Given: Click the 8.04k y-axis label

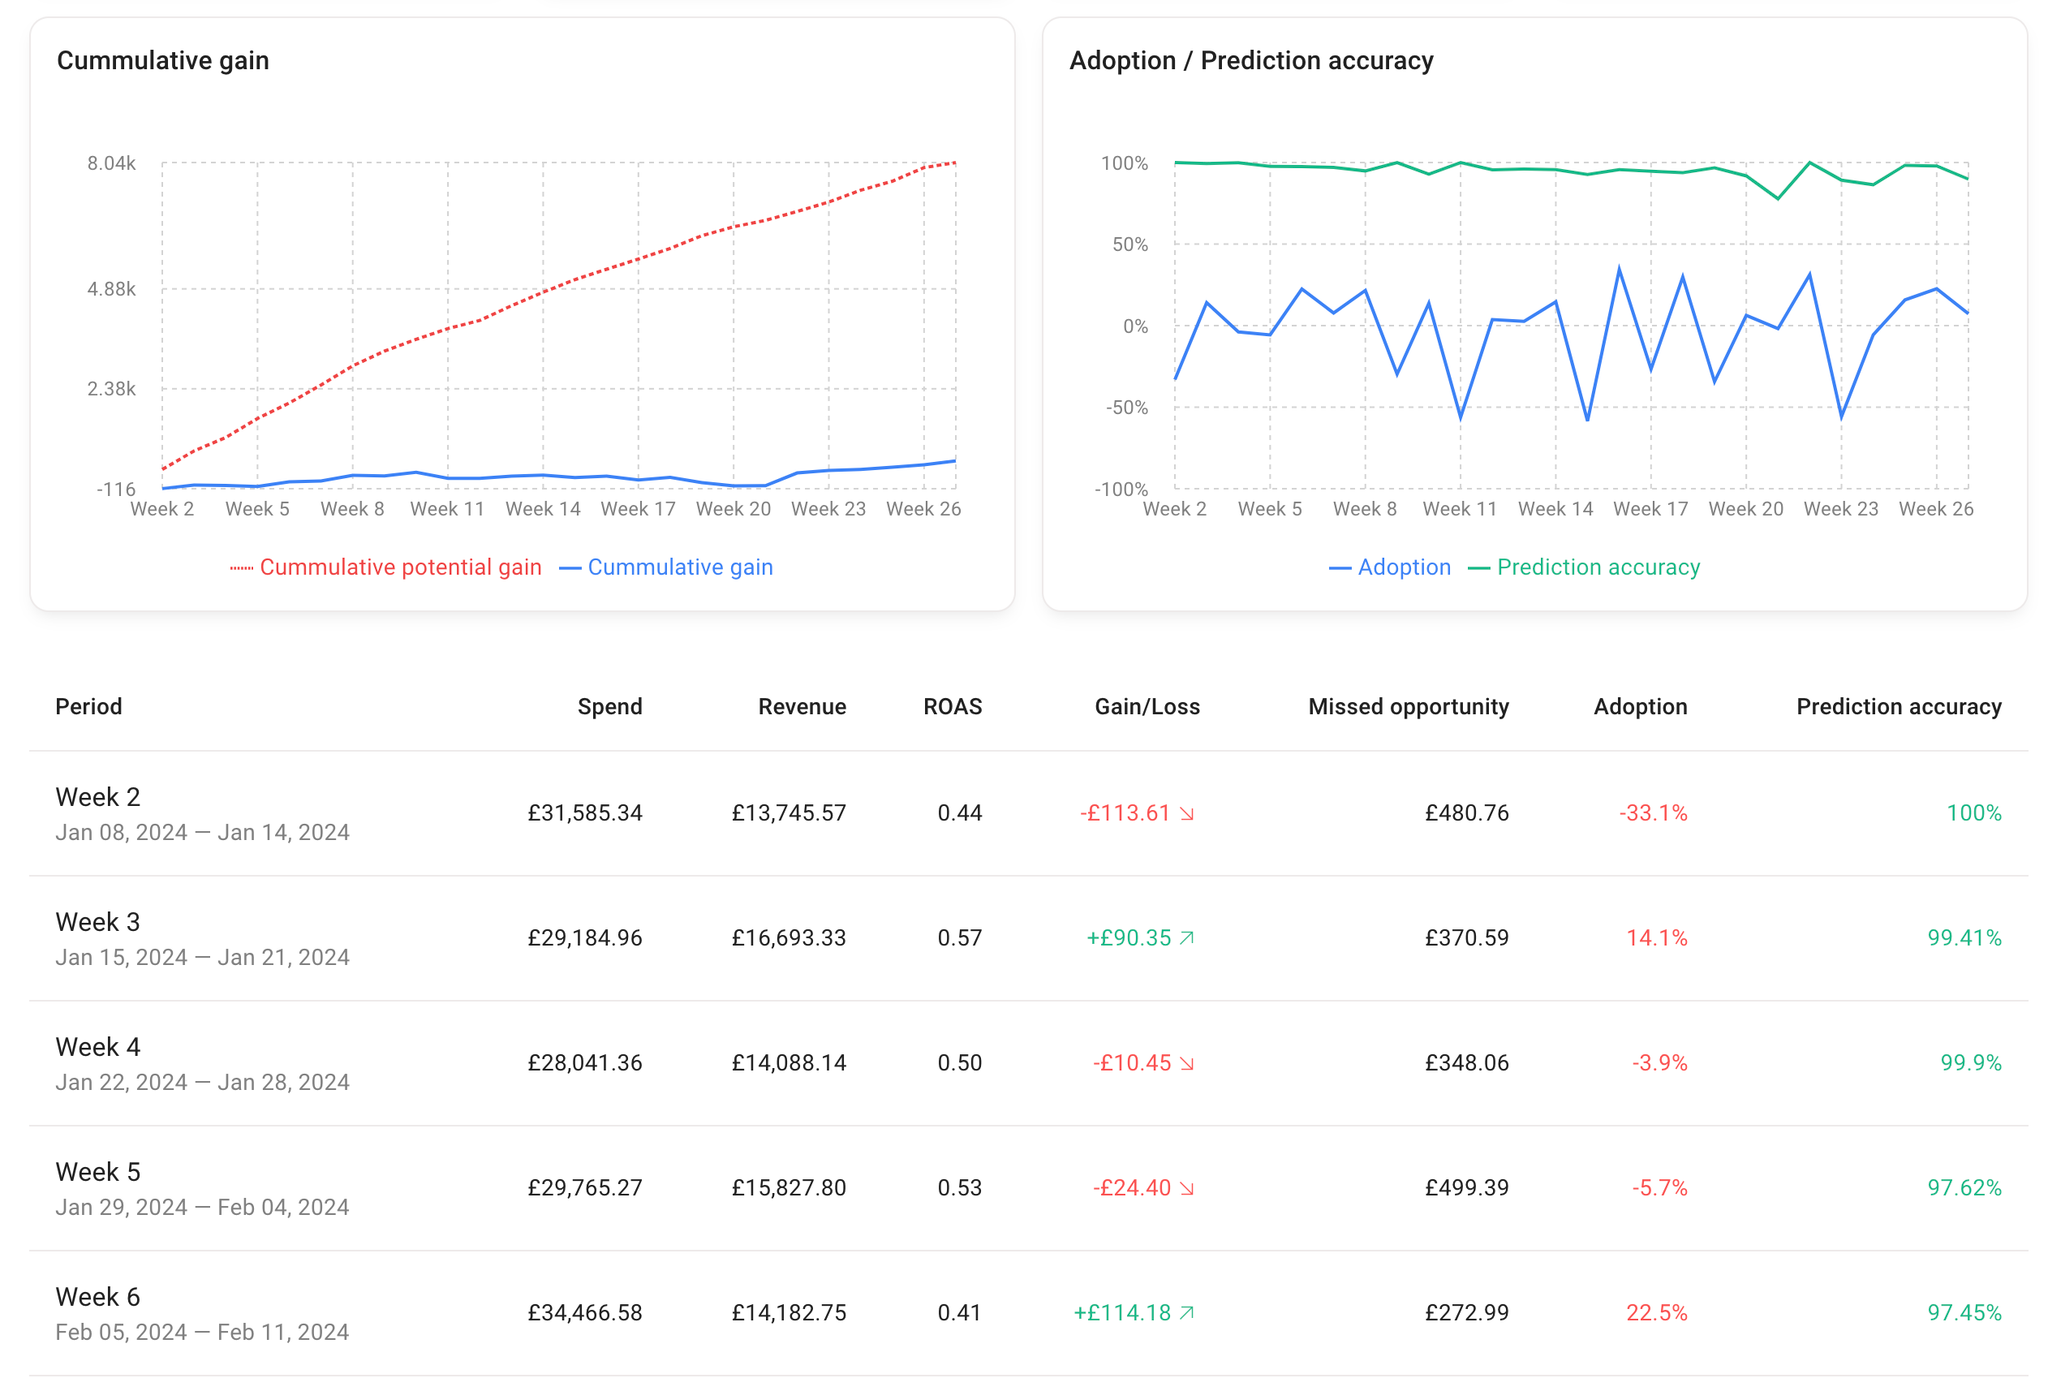Looking at the screenshot, I should pos(111,163).
